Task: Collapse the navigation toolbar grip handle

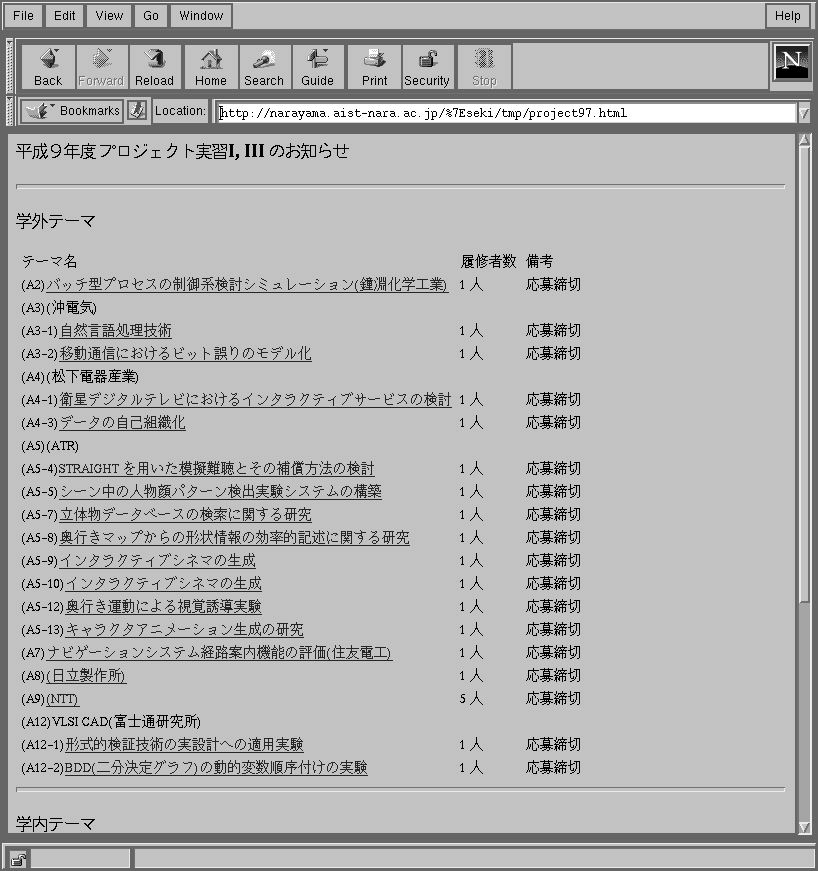Action: (x=10, y=66)
